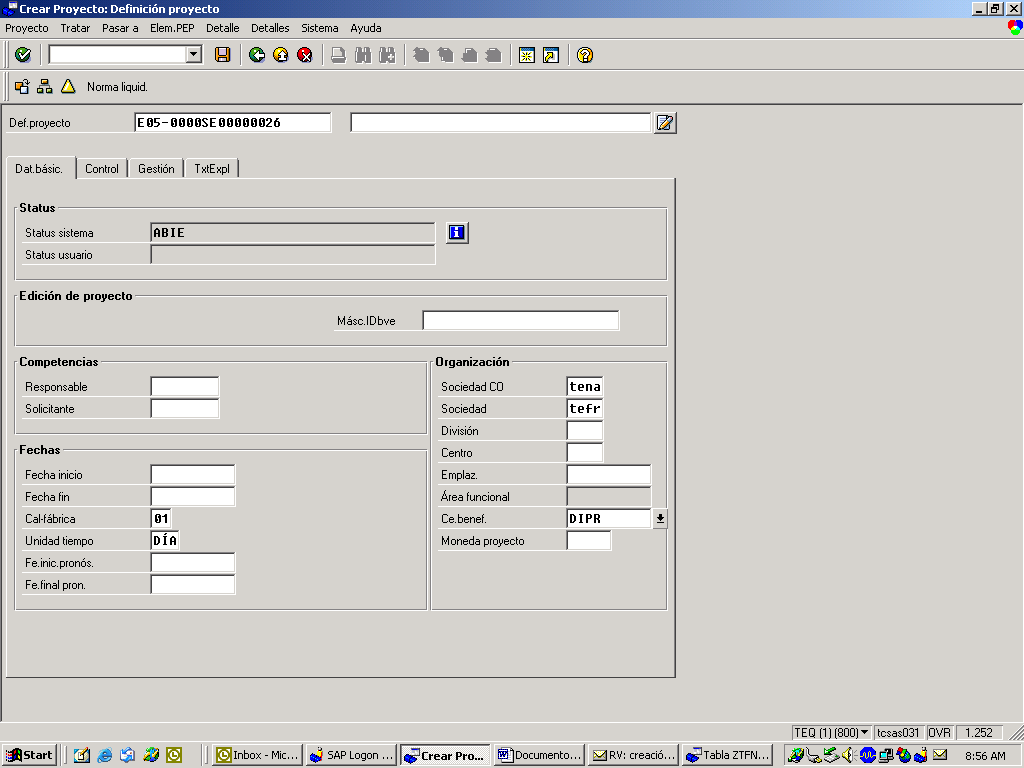The width and height of the screenshot is (1024, 768).
Task: Open the Inbox - Mic... taskbar window
Action: pos(258,755)
